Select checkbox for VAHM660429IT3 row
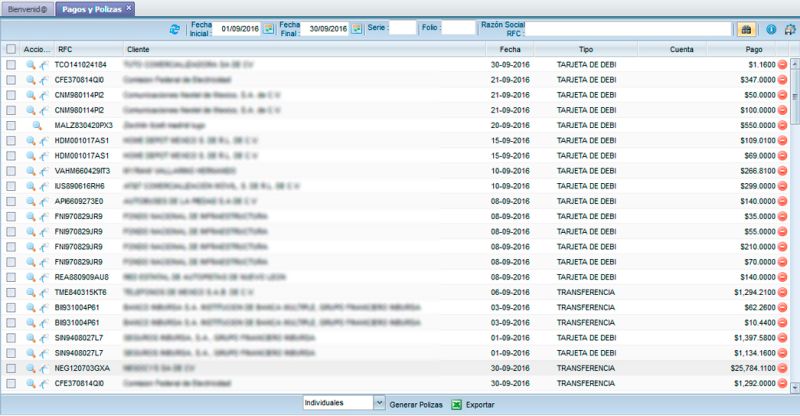Screen dimensions: 800x416 tap(10, 171)
